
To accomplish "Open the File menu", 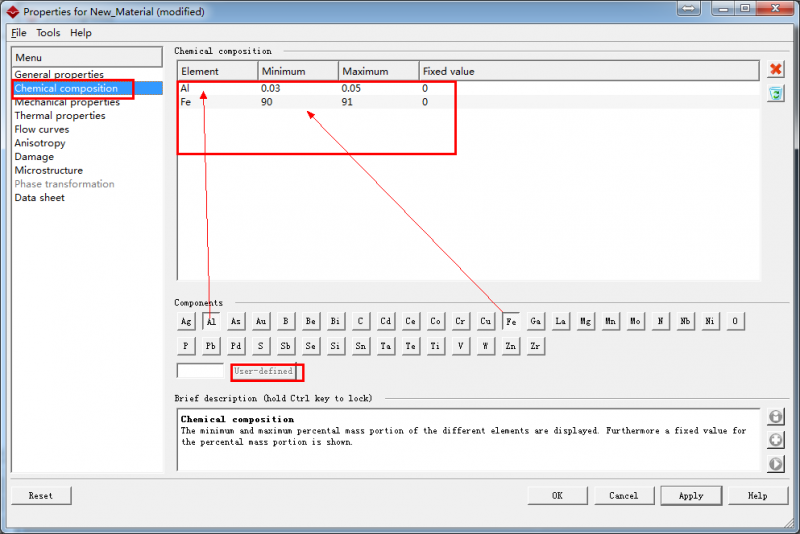I will [x=19, y=33].
